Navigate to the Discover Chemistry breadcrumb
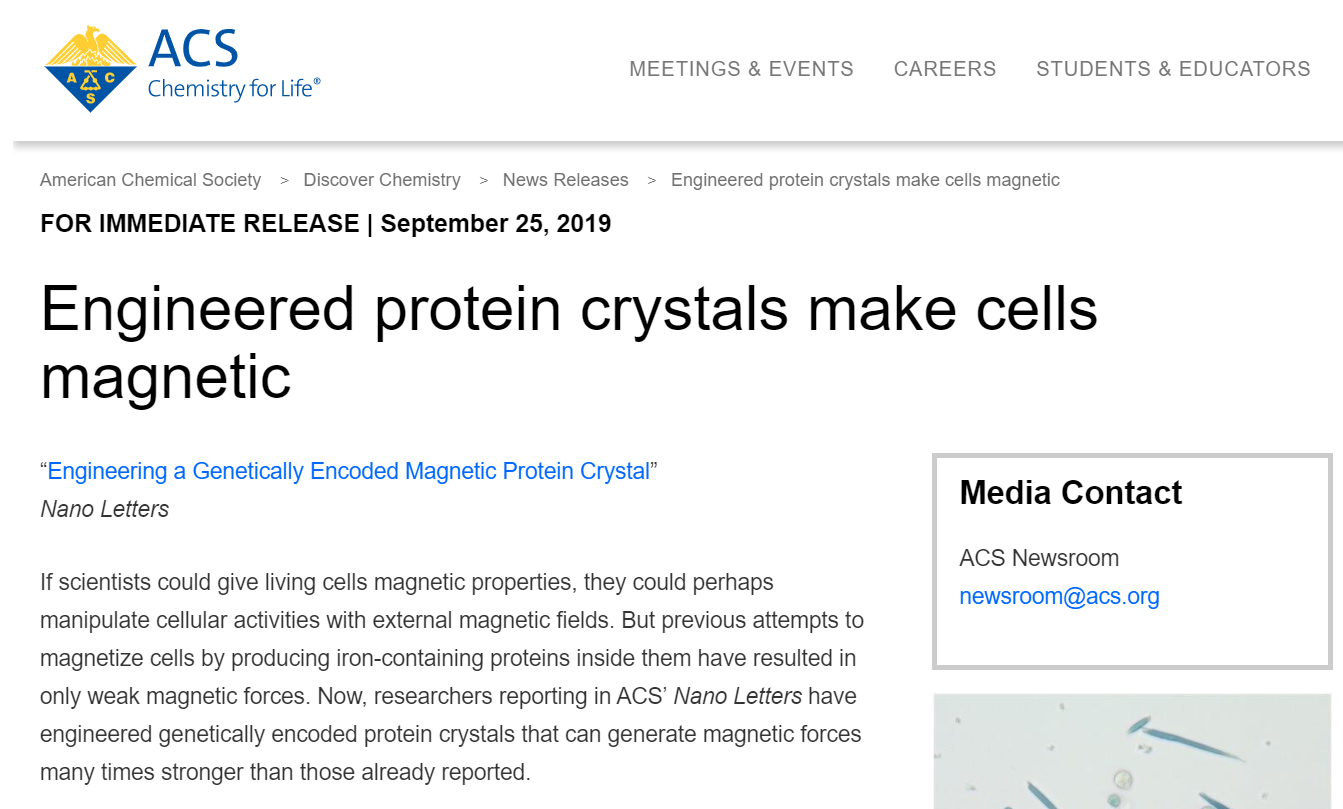 click(x=382, y=180)
